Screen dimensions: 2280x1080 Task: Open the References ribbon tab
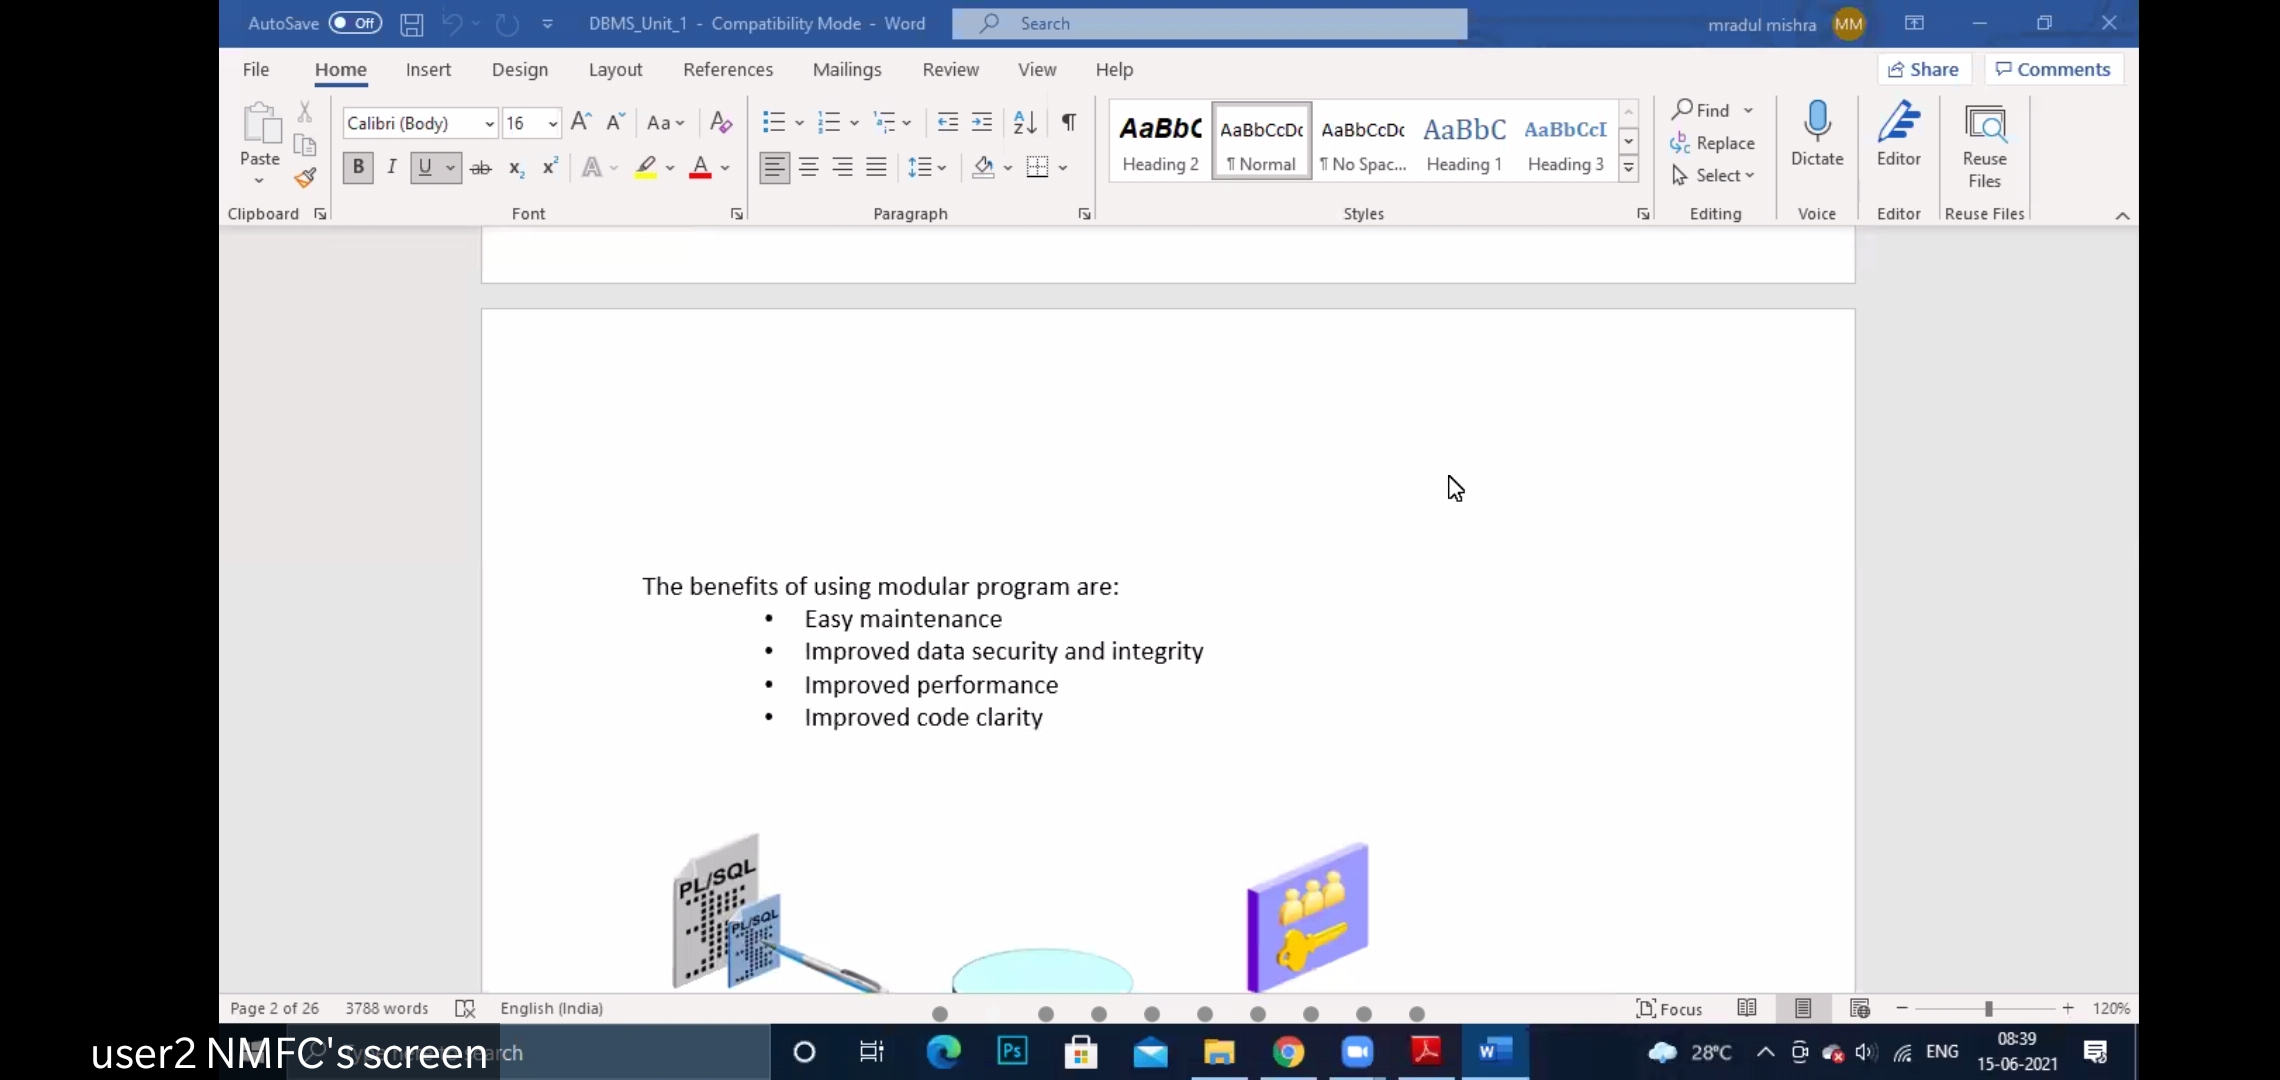[x=728, y=70]
